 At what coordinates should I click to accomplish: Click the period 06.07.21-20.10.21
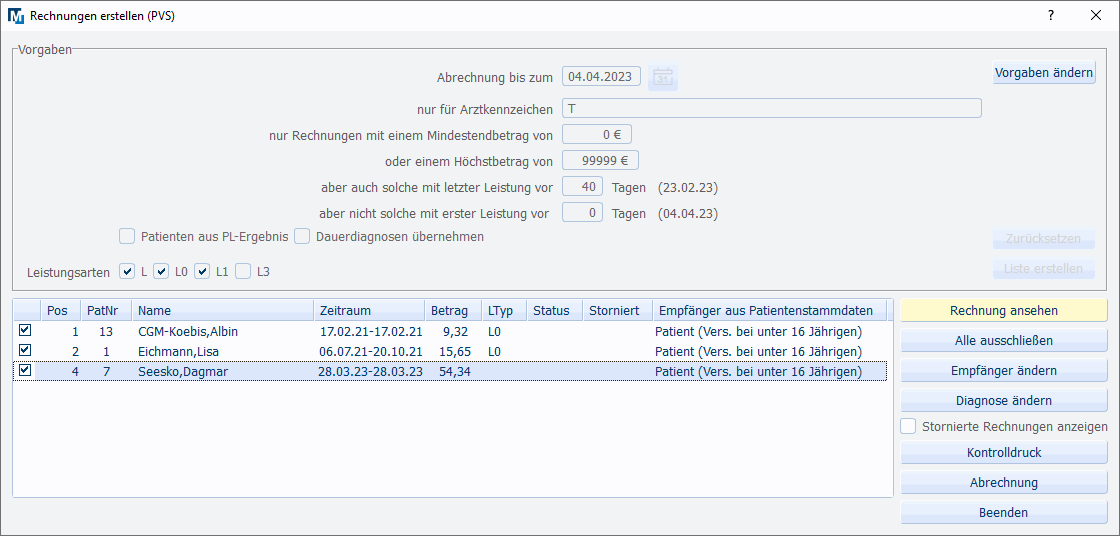click(371, 352)
